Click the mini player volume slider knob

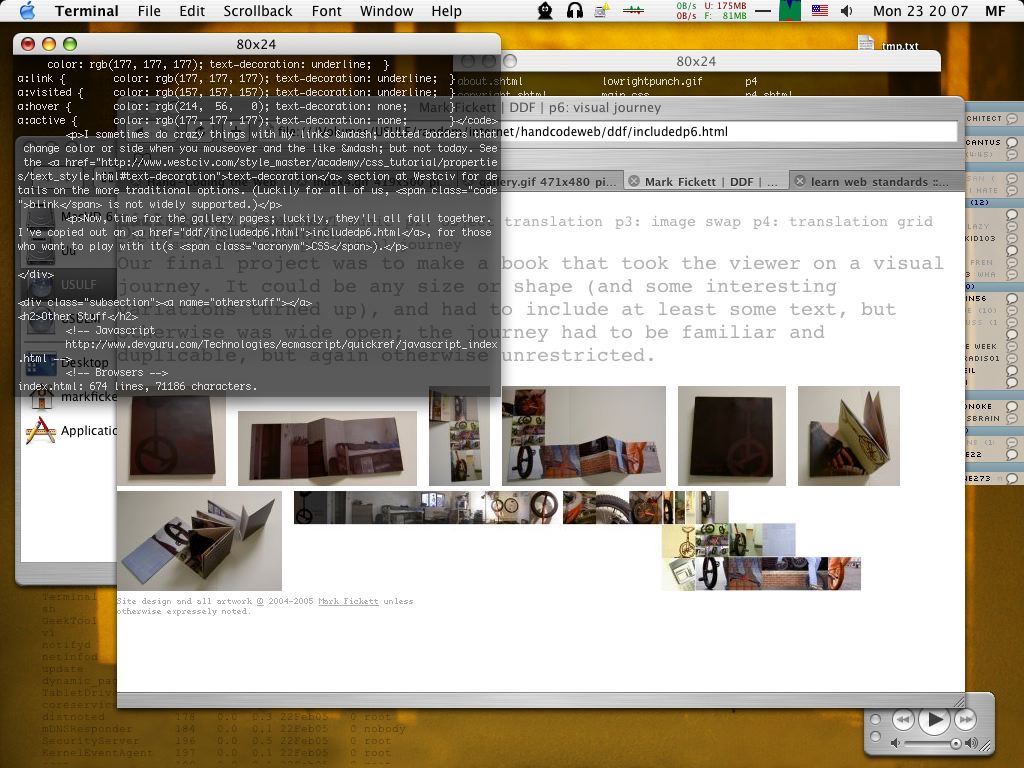pos(955,743)
